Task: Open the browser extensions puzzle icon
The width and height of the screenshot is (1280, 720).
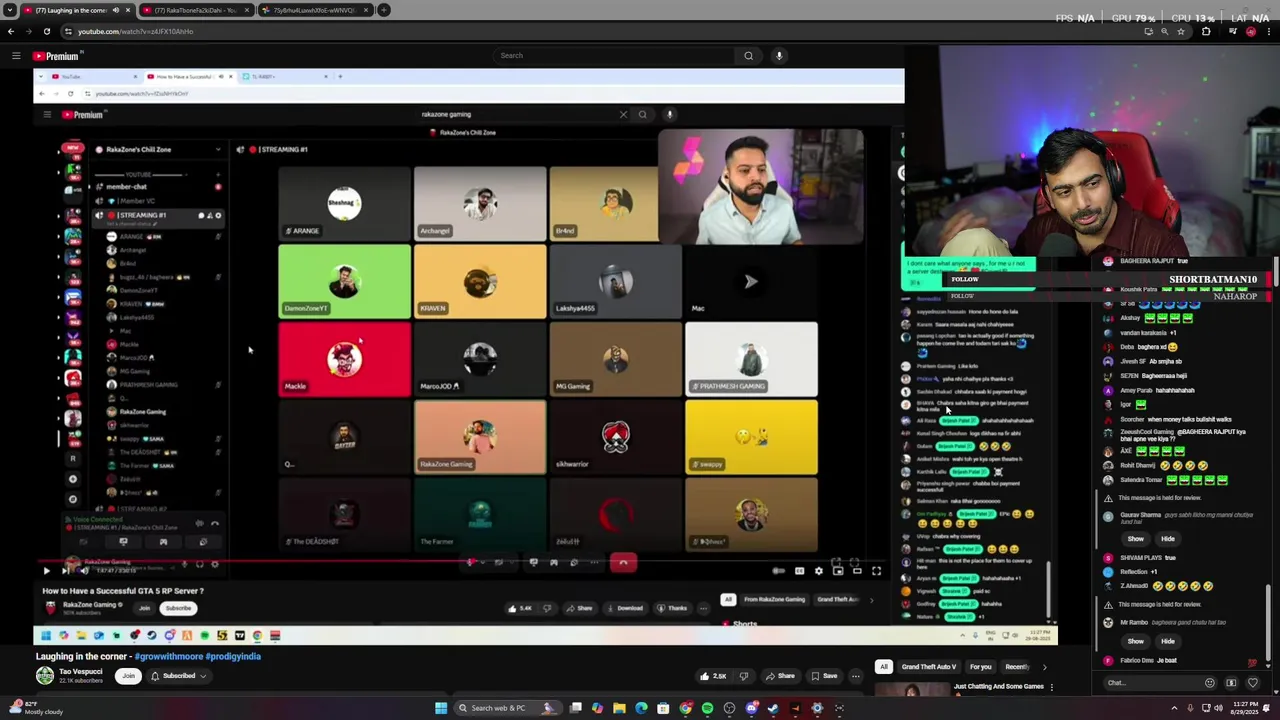Action: point(1206,31)
